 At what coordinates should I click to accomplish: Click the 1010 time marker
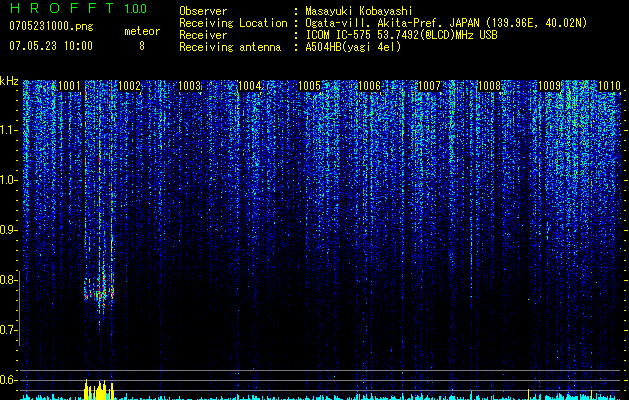(x=609, y=86)
